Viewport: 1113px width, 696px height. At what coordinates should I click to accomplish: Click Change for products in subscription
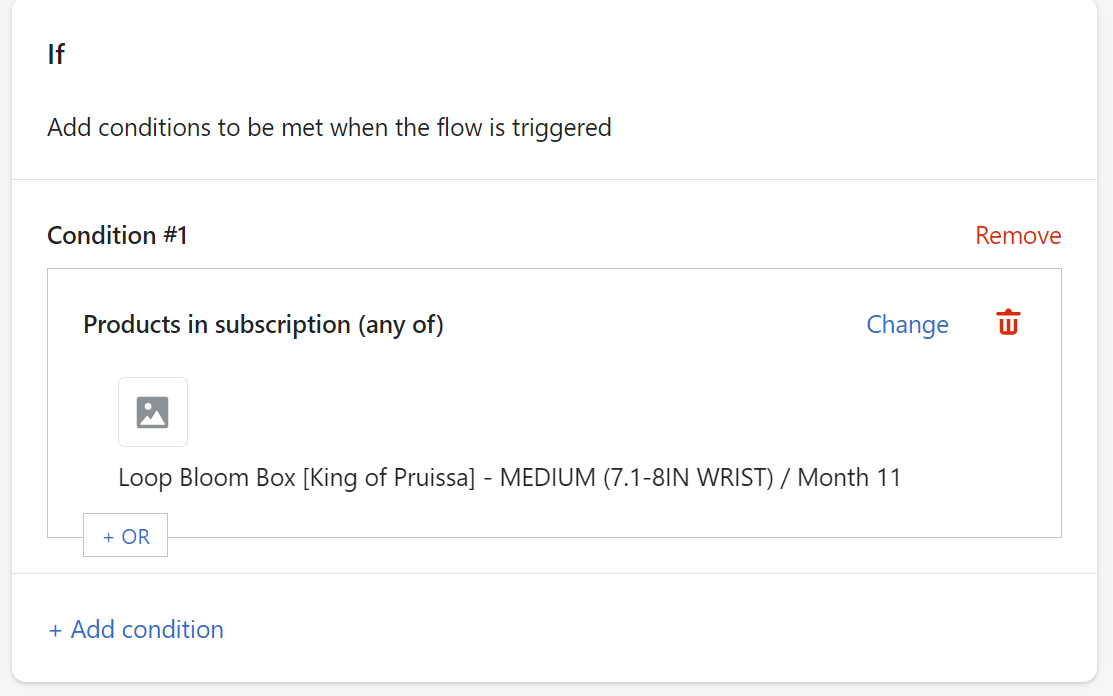click(907, 325)
